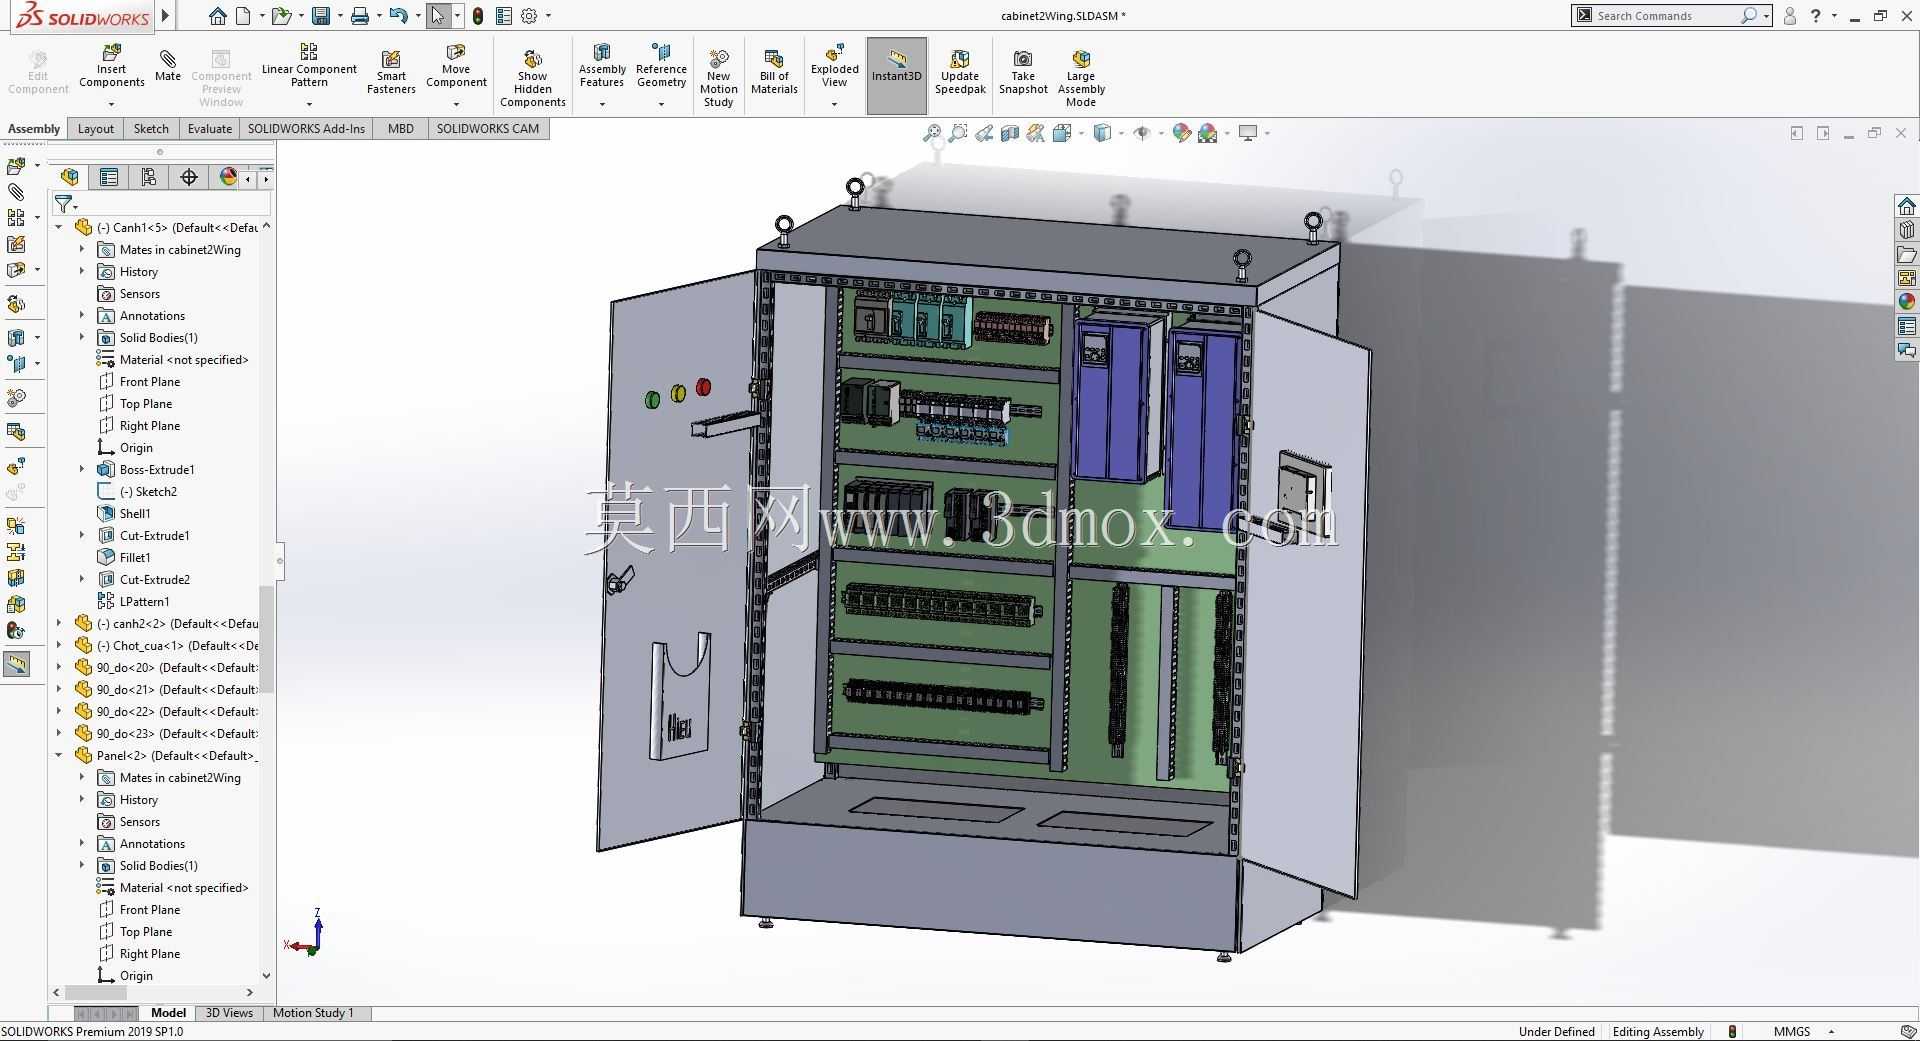Click the Print icon
1920x1041 pixels.
tap(360, 16)
